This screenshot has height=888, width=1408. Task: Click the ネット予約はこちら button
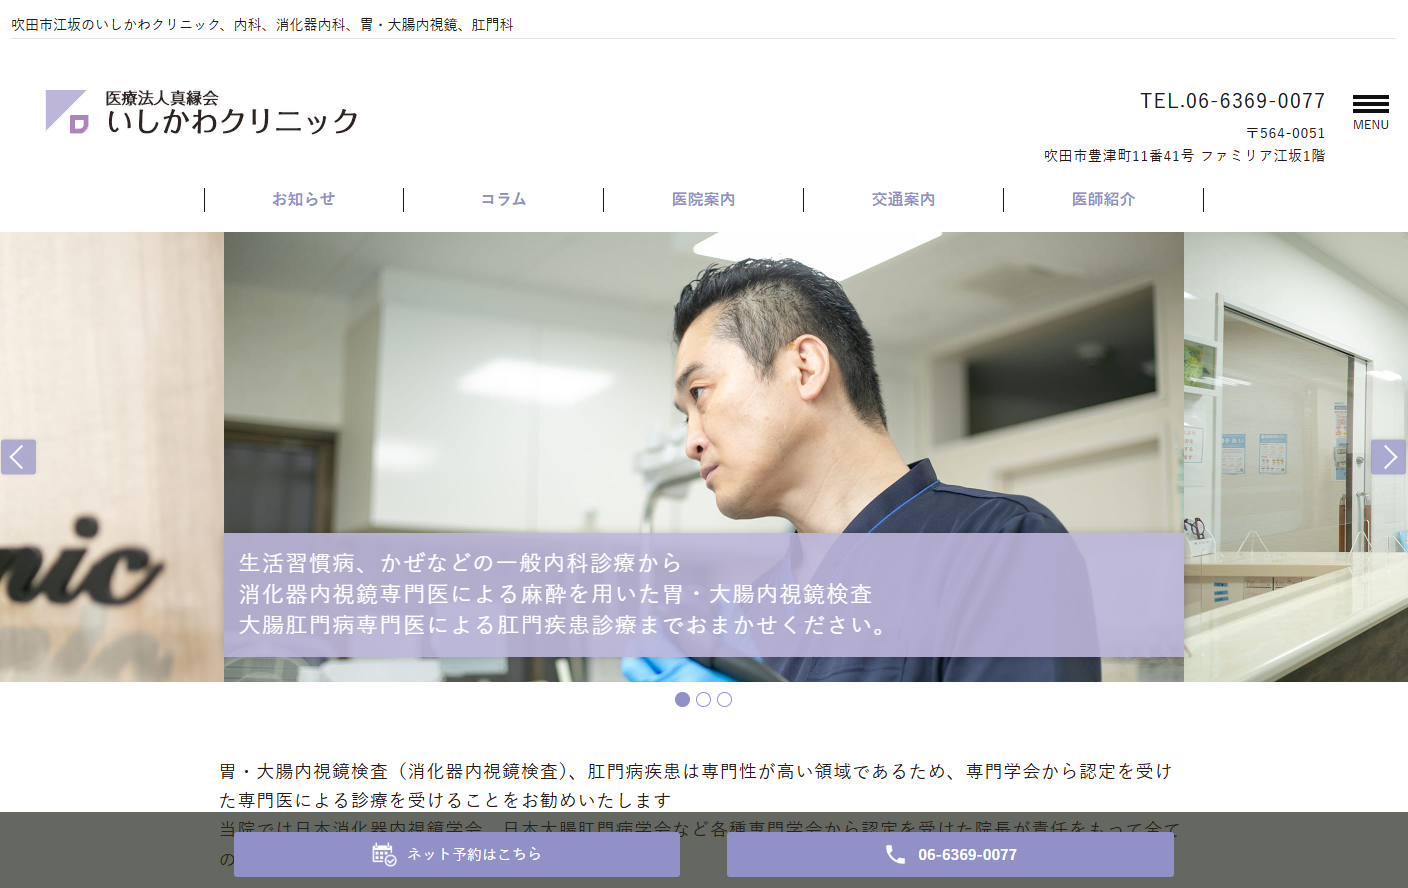point(457,854)
